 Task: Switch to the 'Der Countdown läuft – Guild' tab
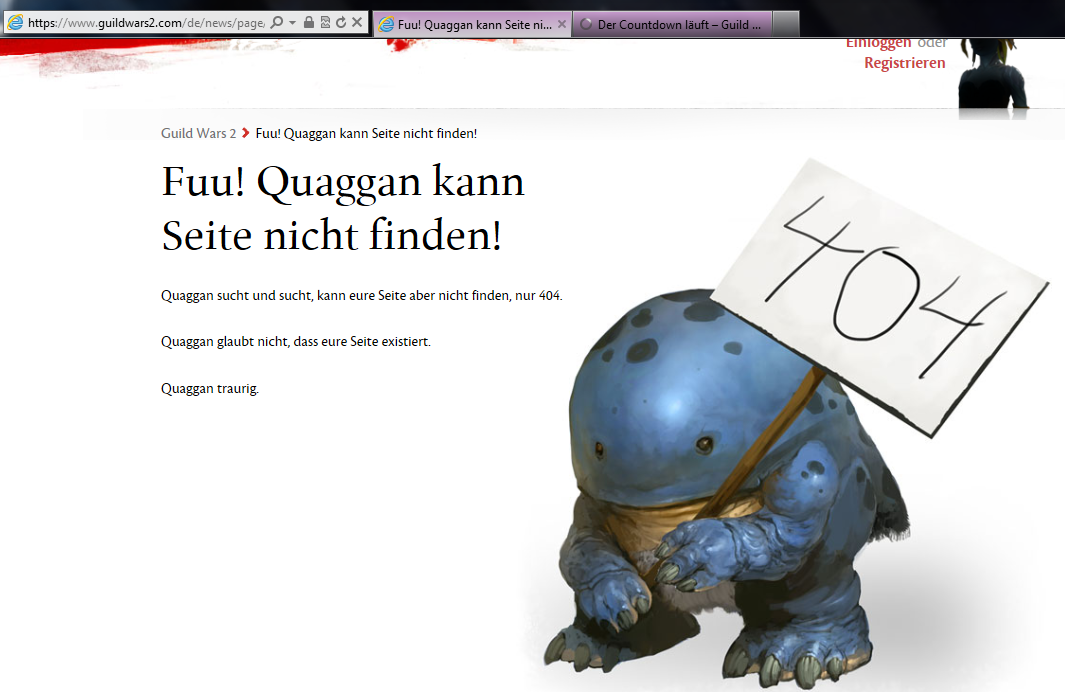click(672, 24)
